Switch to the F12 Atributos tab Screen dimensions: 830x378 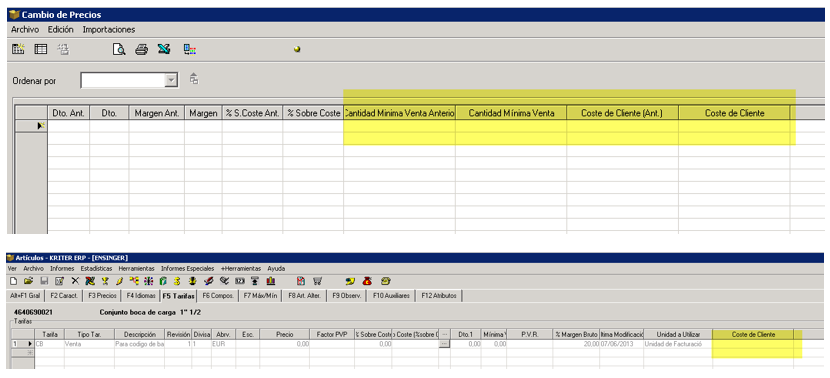coord(439,296)
